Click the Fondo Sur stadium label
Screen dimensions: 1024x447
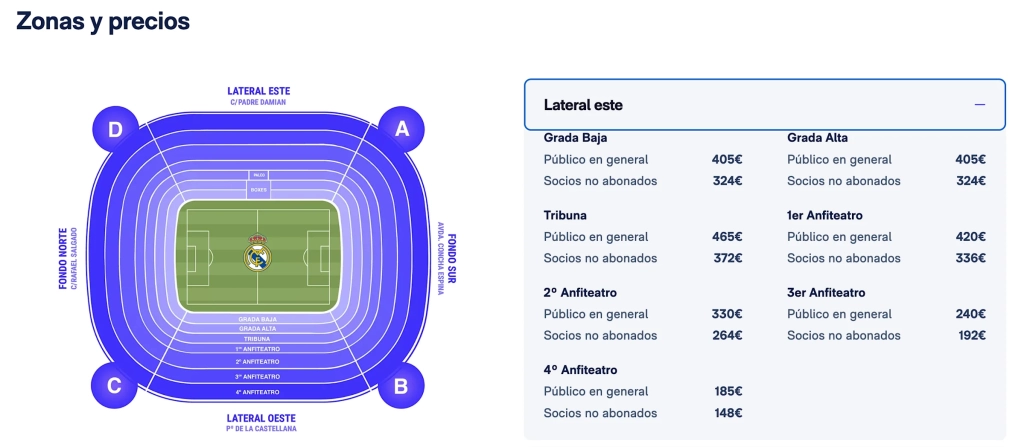click(452, 258)
